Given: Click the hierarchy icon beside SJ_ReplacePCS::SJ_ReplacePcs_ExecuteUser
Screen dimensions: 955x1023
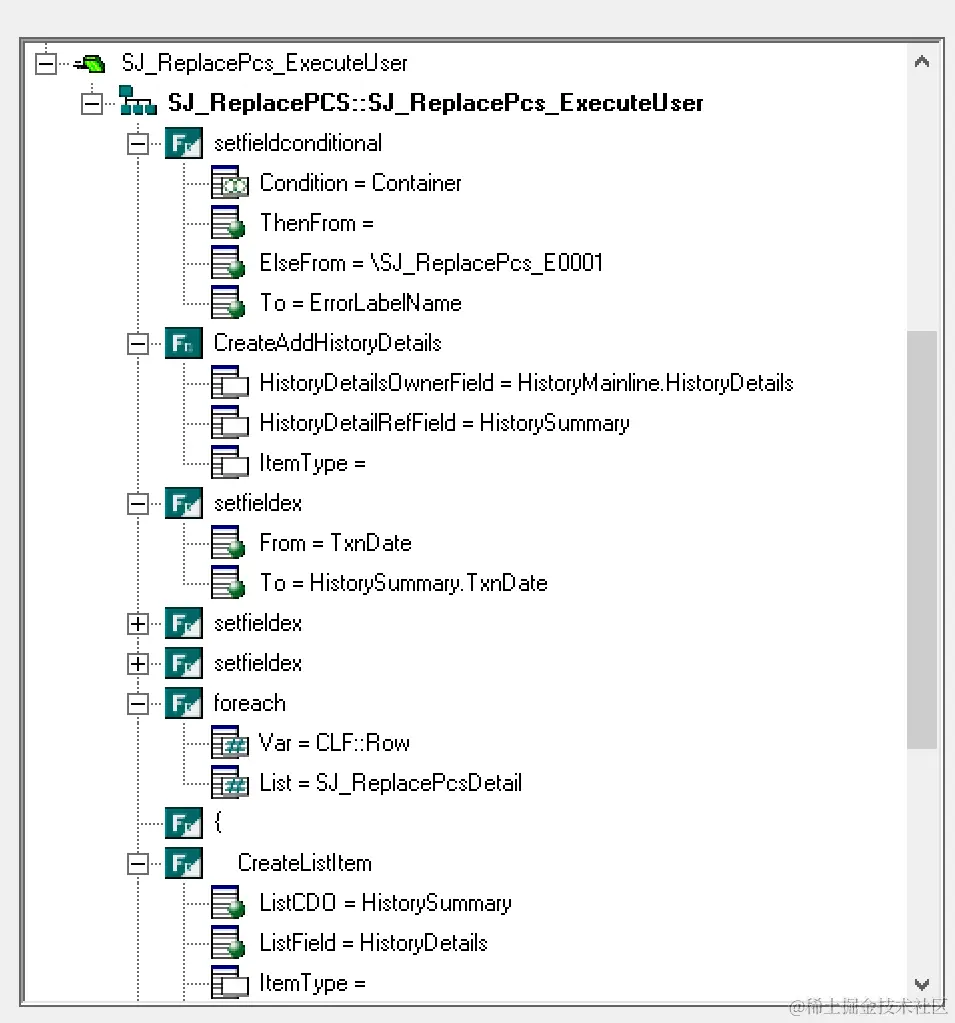Looking at the screenshot, I should (138, 100).
